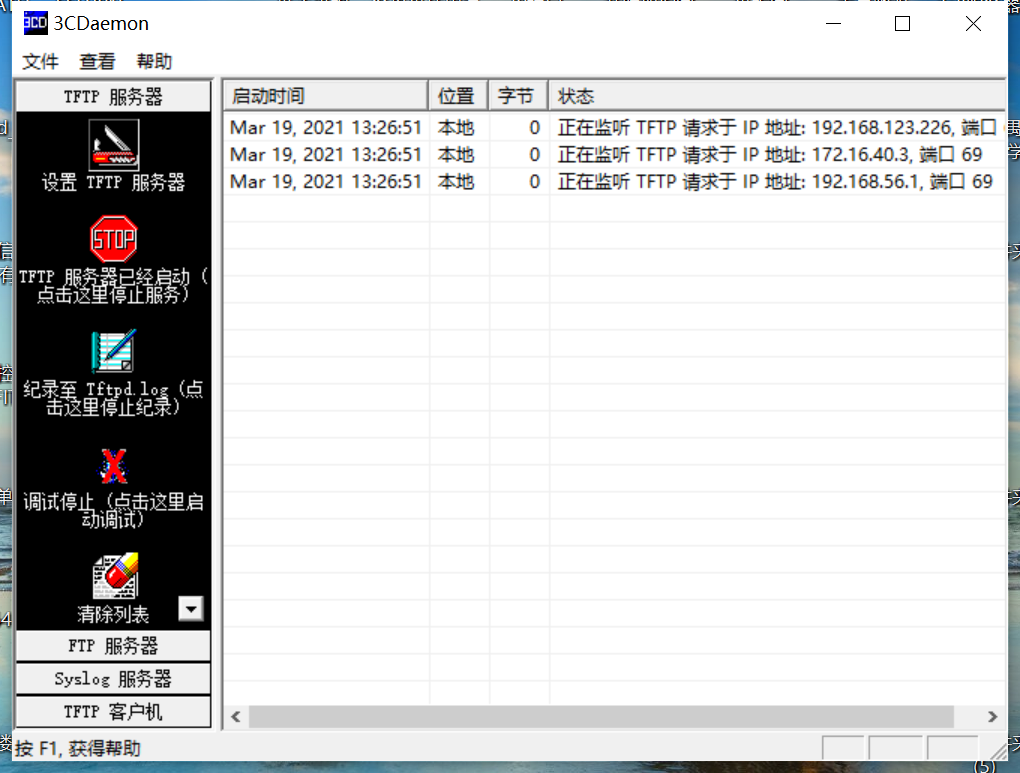Switch to the TFTP 服务器 panel header
This screenshot has height=773, width=1020.
pyautogui.click(x=113, y=97)
